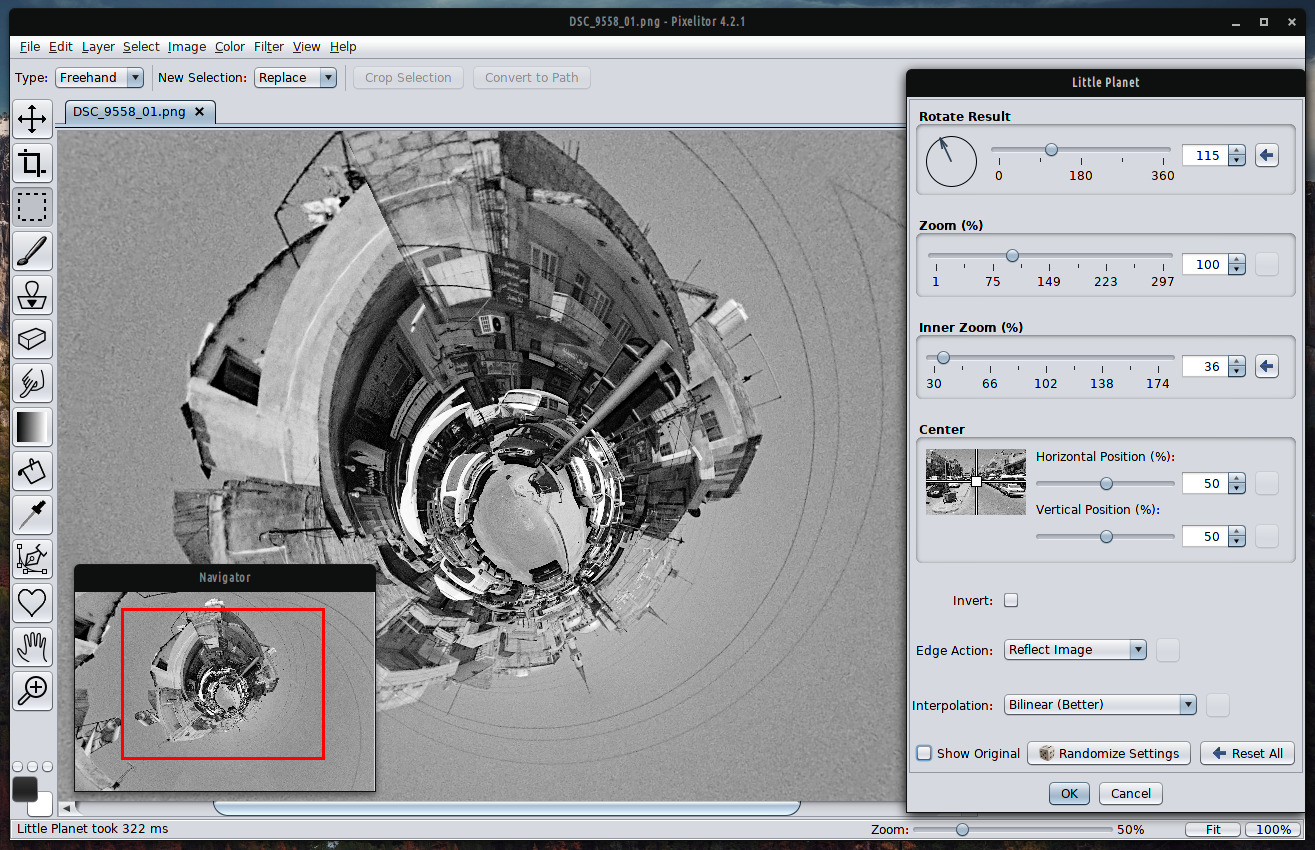
Task: Open the Edit menu
Action: pyautogui.click(x=61, y=47)
